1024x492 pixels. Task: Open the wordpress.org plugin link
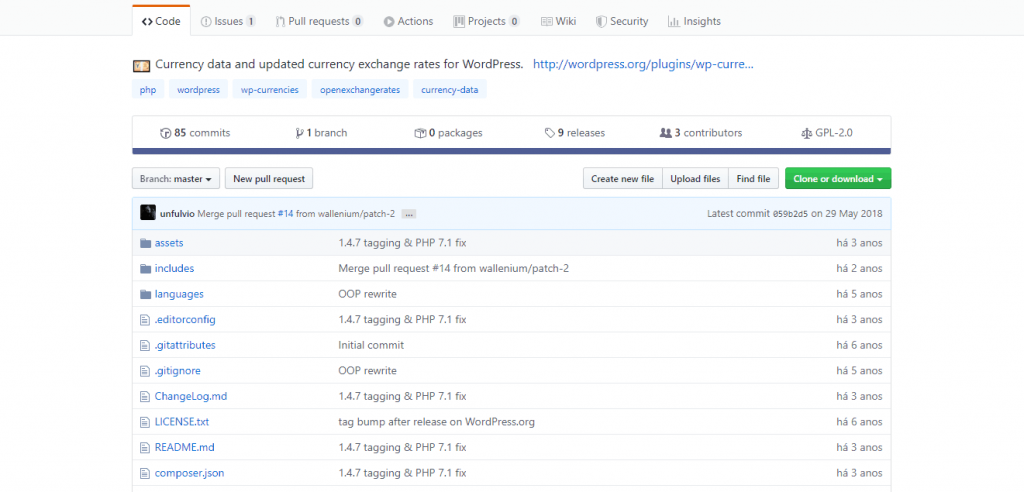643,65
